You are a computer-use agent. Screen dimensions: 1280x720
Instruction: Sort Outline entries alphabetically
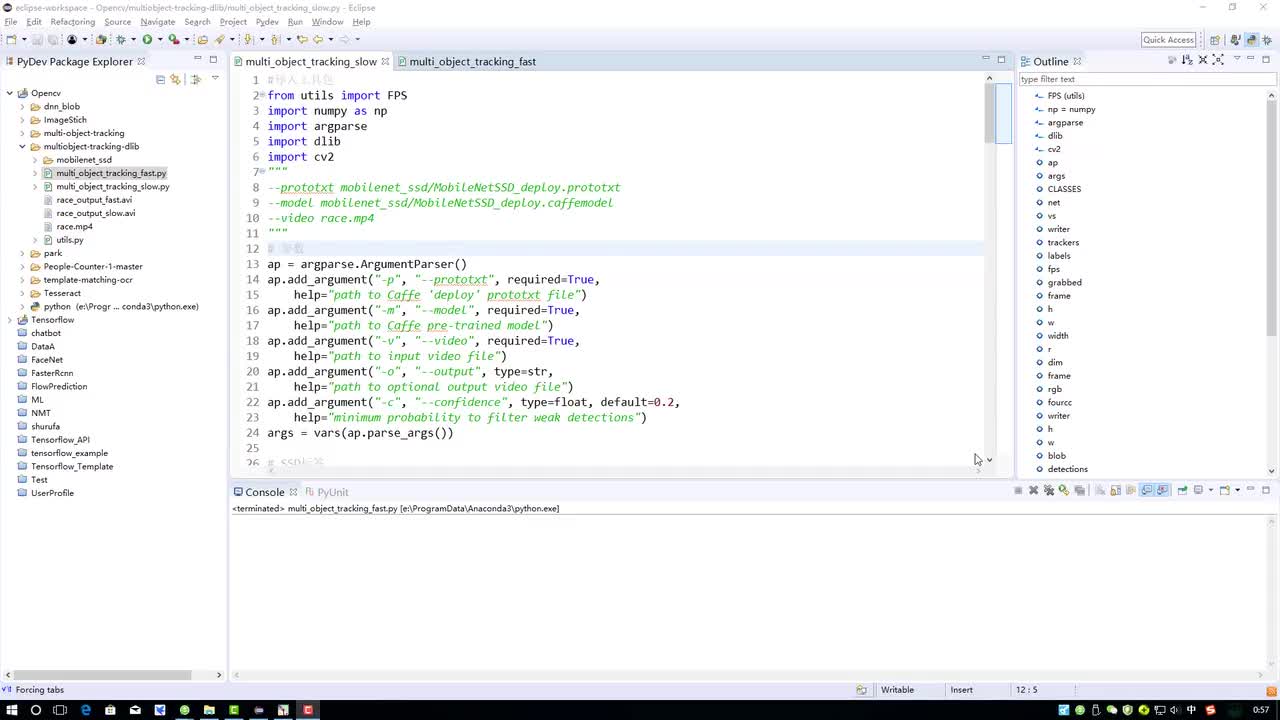1188,60
